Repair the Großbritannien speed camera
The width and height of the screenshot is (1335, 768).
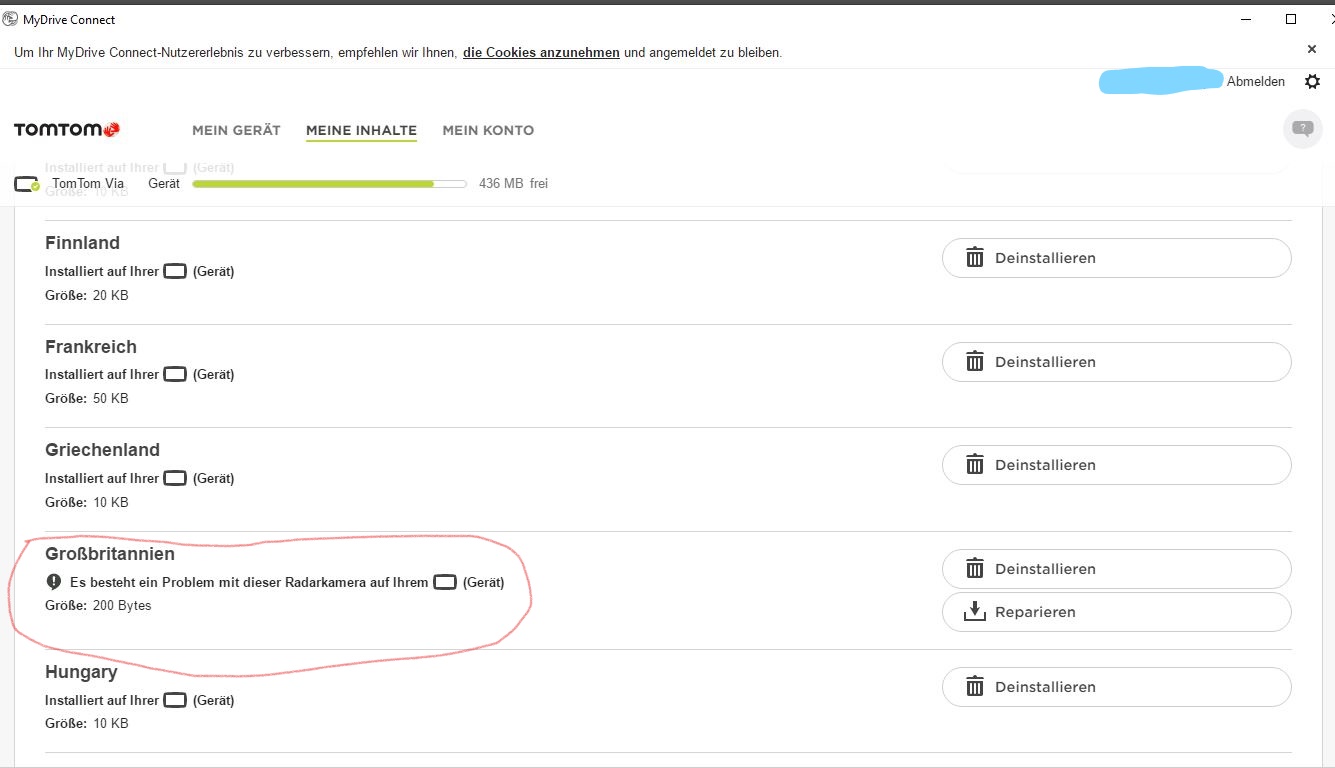click(1116, 612)
